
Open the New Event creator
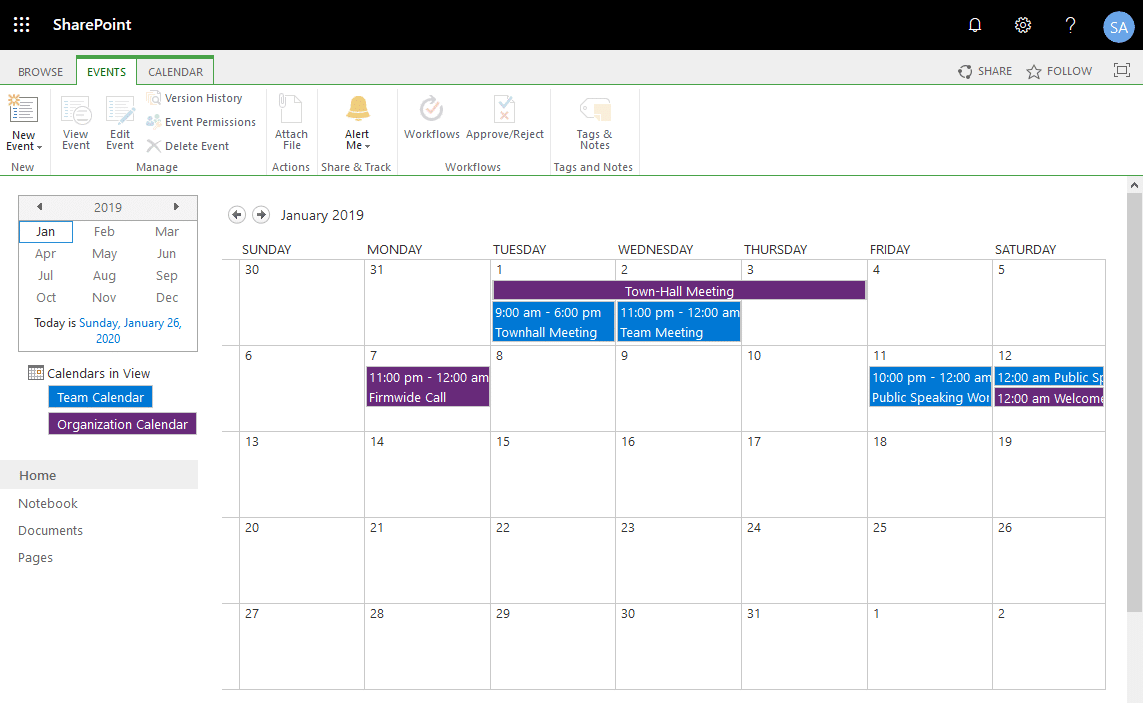[x=23, y=113]
